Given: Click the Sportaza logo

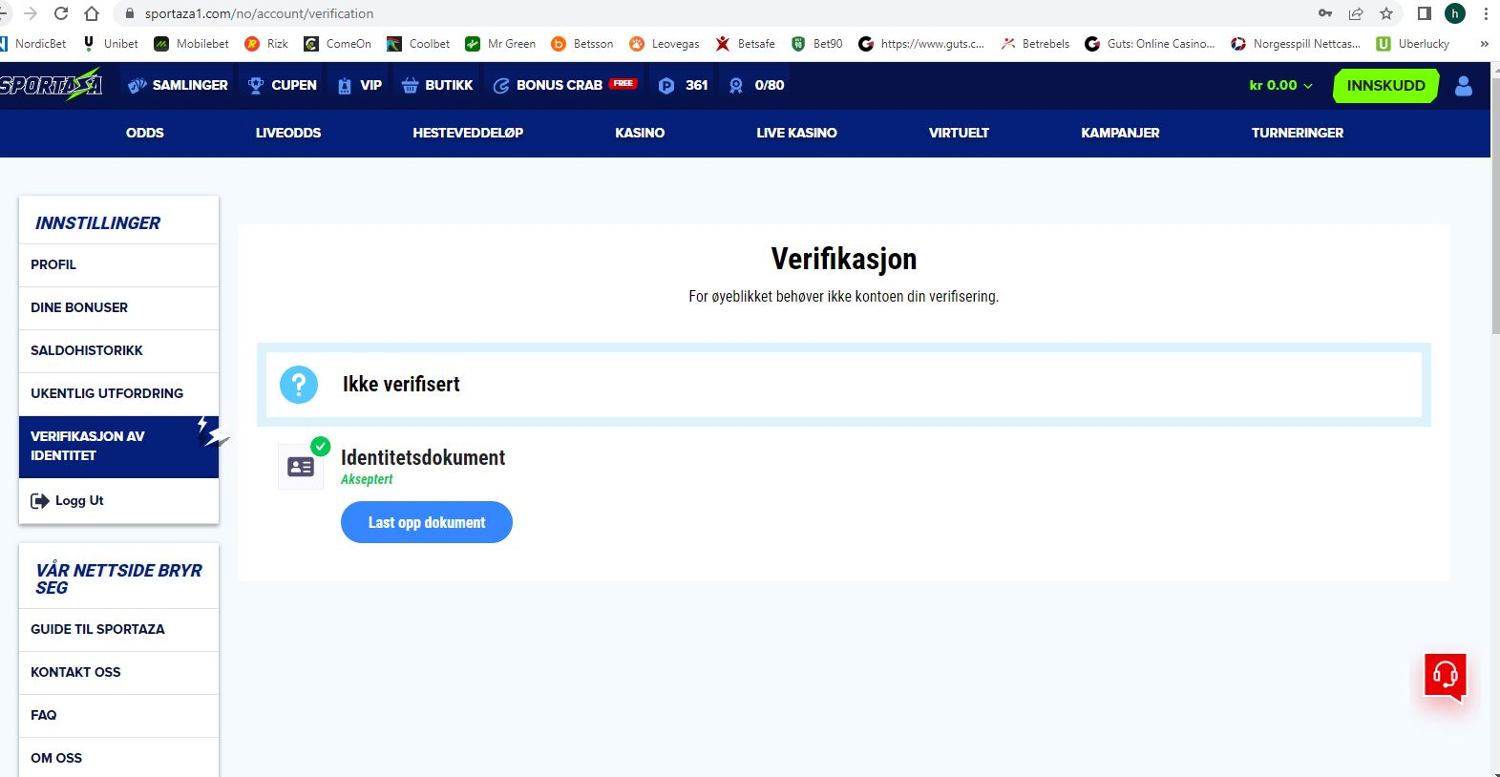Looking at the screenshot, I should tap(51, 85).
